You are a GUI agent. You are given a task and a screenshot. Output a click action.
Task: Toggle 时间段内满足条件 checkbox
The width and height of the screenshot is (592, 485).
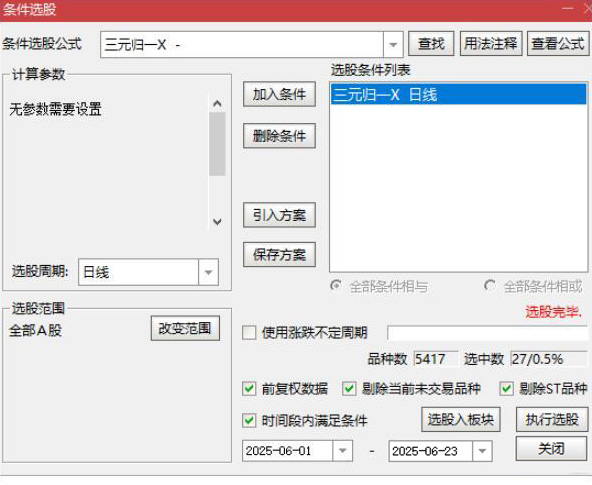tap(249, 420)
